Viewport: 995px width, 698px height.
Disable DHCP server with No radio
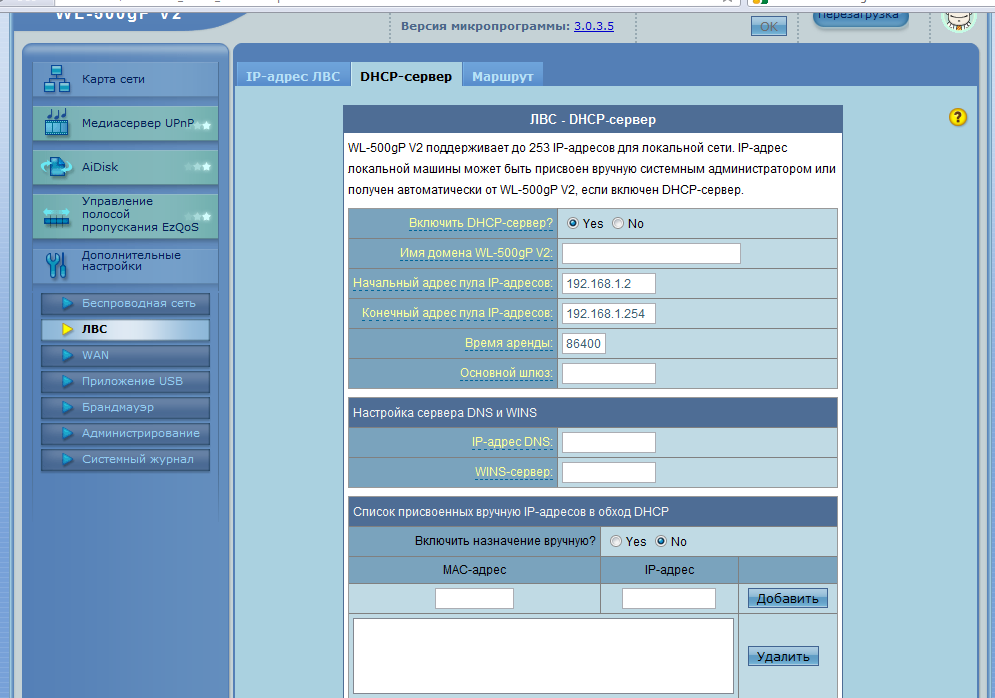618,223
